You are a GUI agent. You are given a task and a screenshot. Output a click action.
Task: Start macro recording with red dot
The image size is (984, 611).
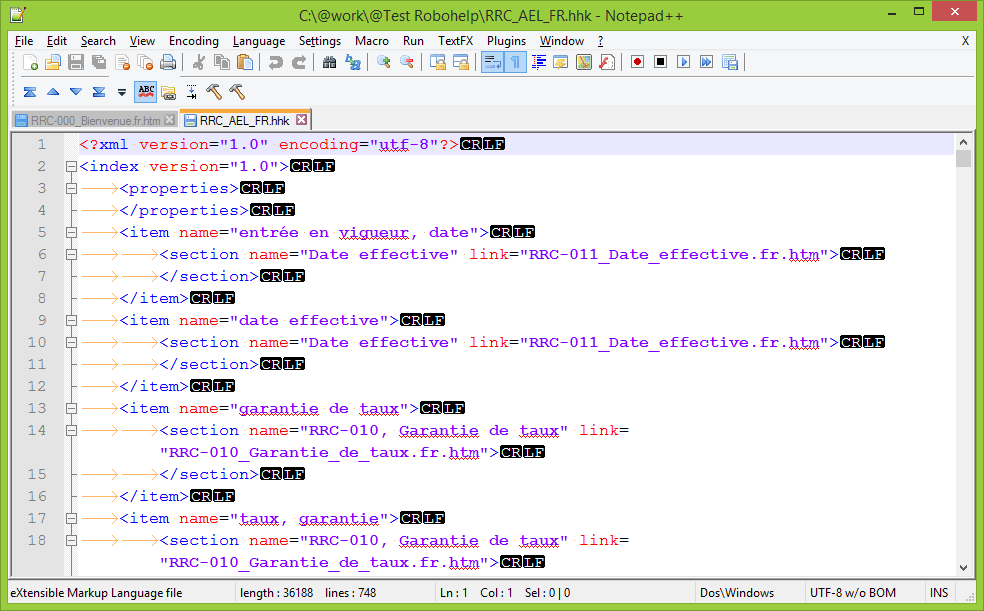pyautogui.click(x=638, y=62)
